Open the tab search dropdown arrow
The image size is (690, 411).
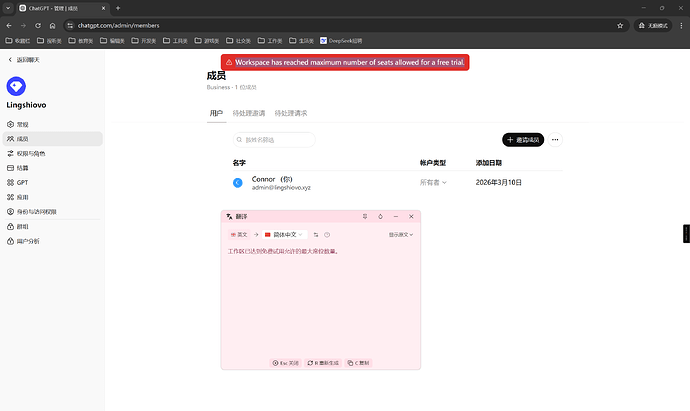(8, 8)
